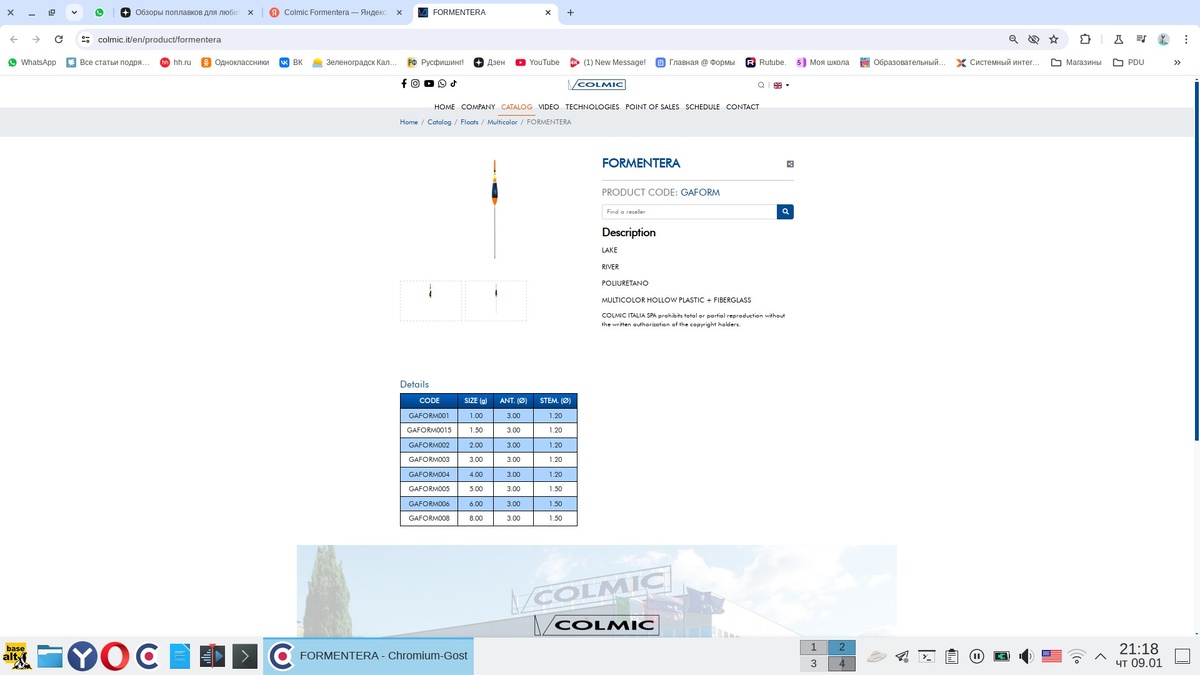Launch Opera from the taskbar
This screenshot has width=1200, height=675.
[115, 656]
